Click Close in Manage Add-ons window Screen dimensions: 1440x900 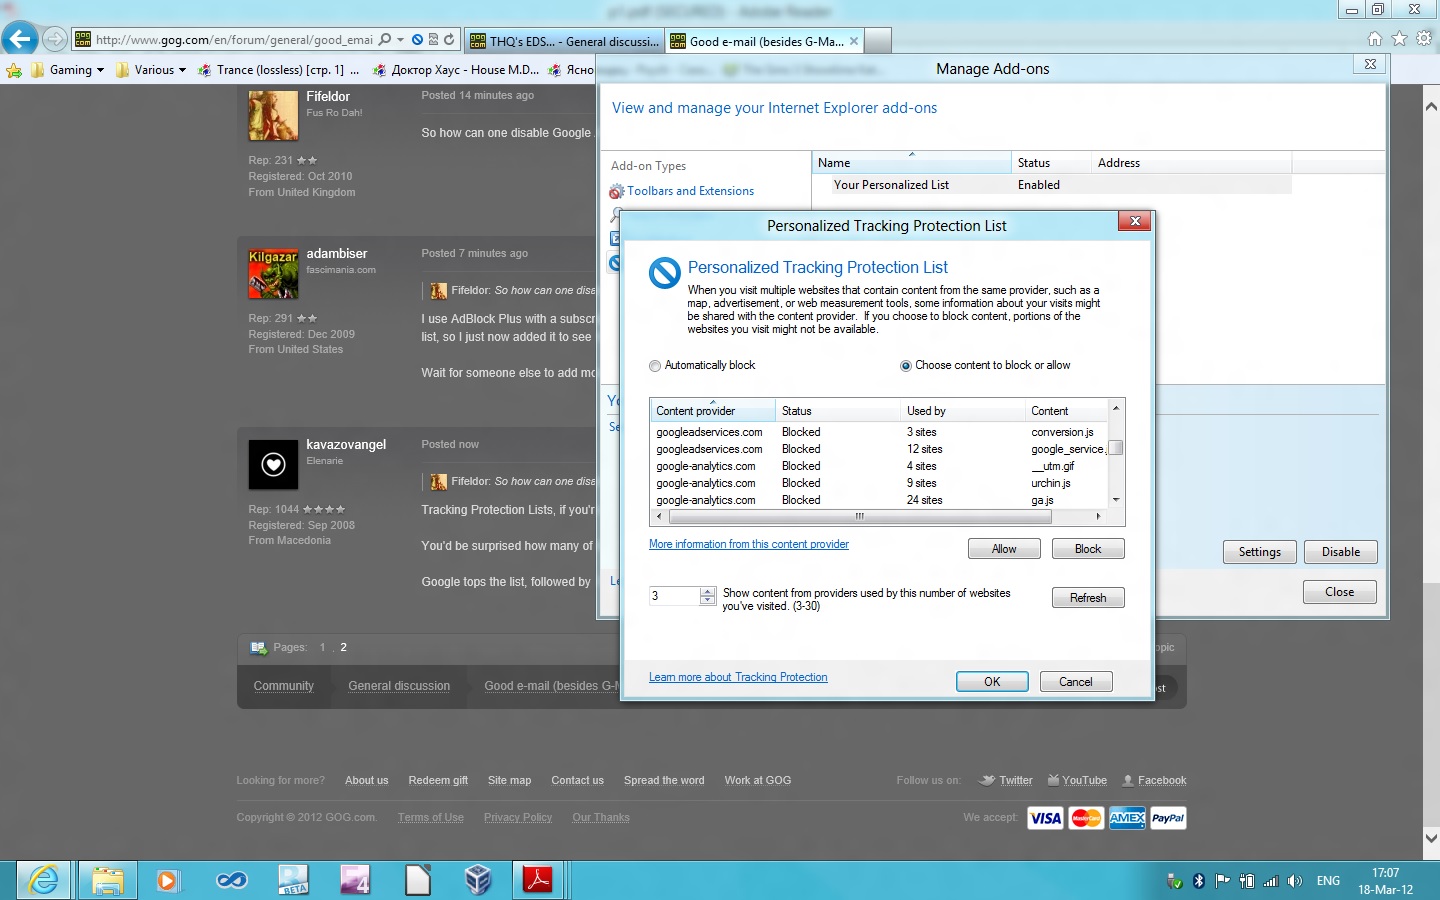pyautogui.click(x=1340, y=592)
